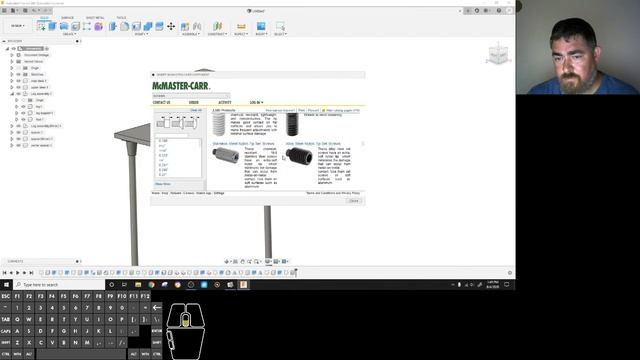Expand the Comments panel
The width and height of the screenshot is (640, 360).
77,261
